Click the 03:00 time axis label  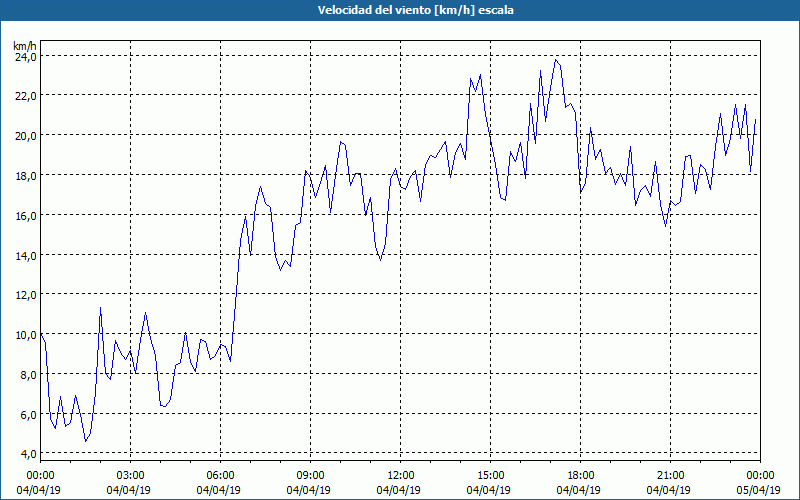click(131, 476)
